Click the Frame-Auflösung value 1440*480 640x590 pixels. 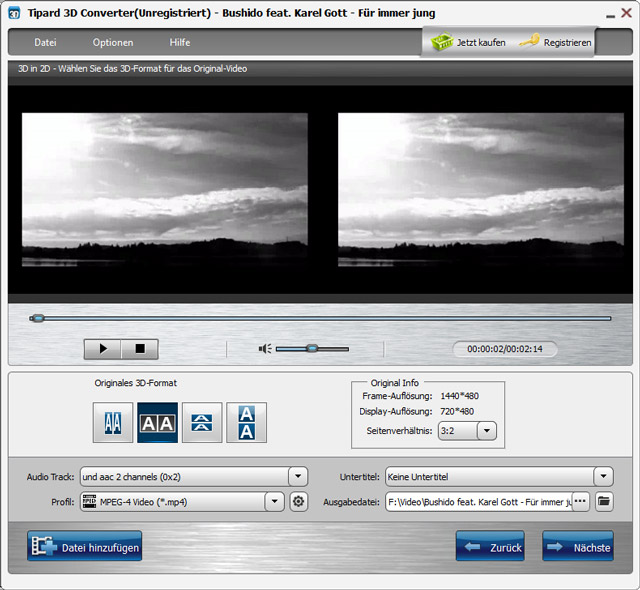click(460, 396)
